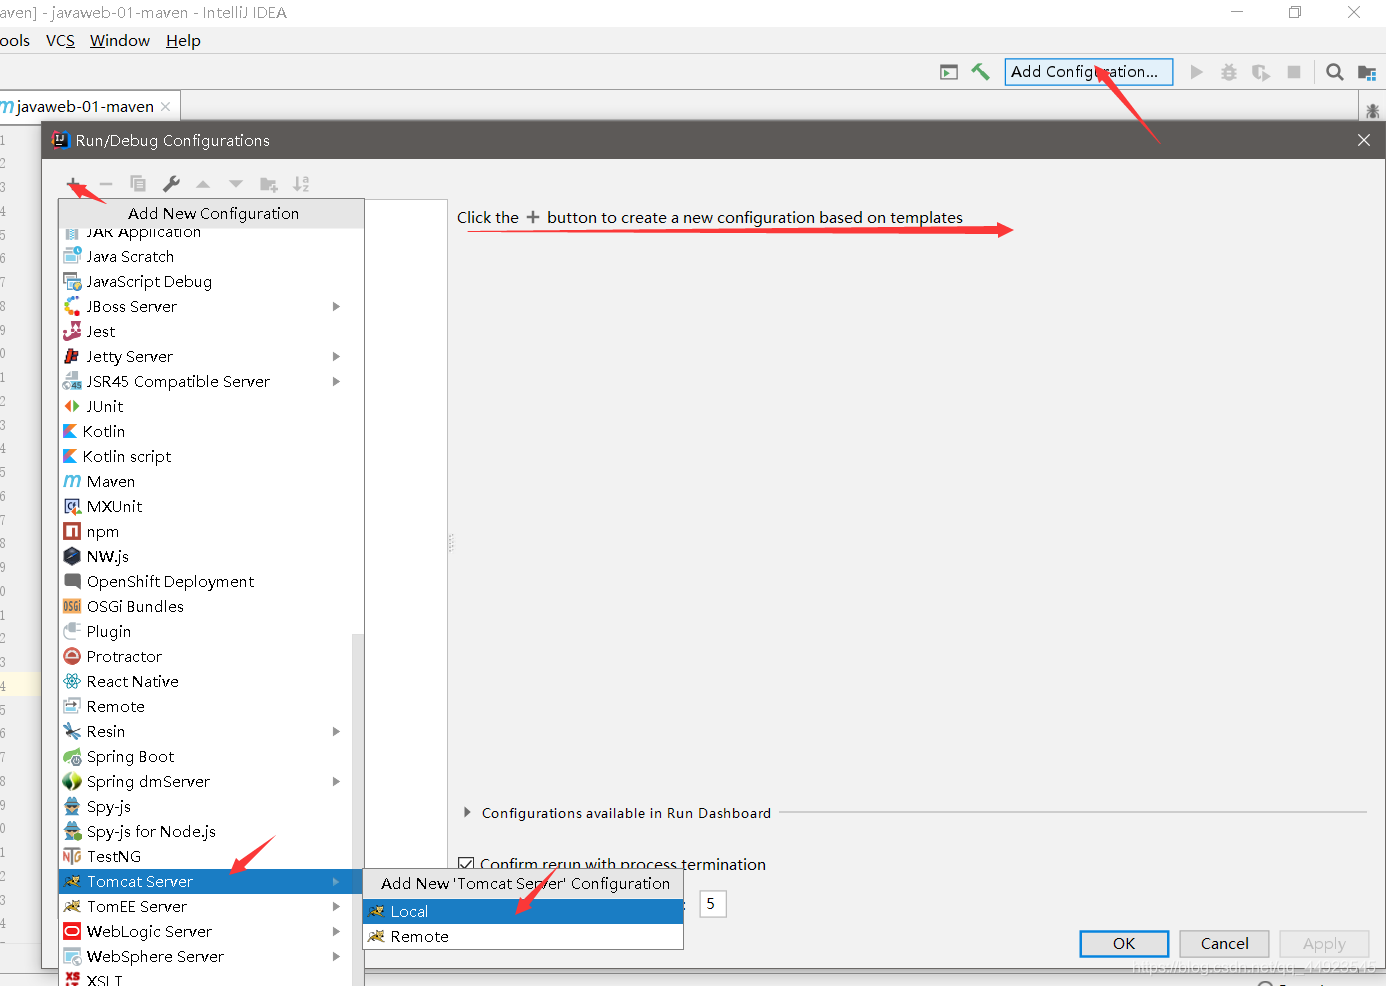The image size is (1386, 986).
Task: Click the Build project hammer icon
Action: 980,72
